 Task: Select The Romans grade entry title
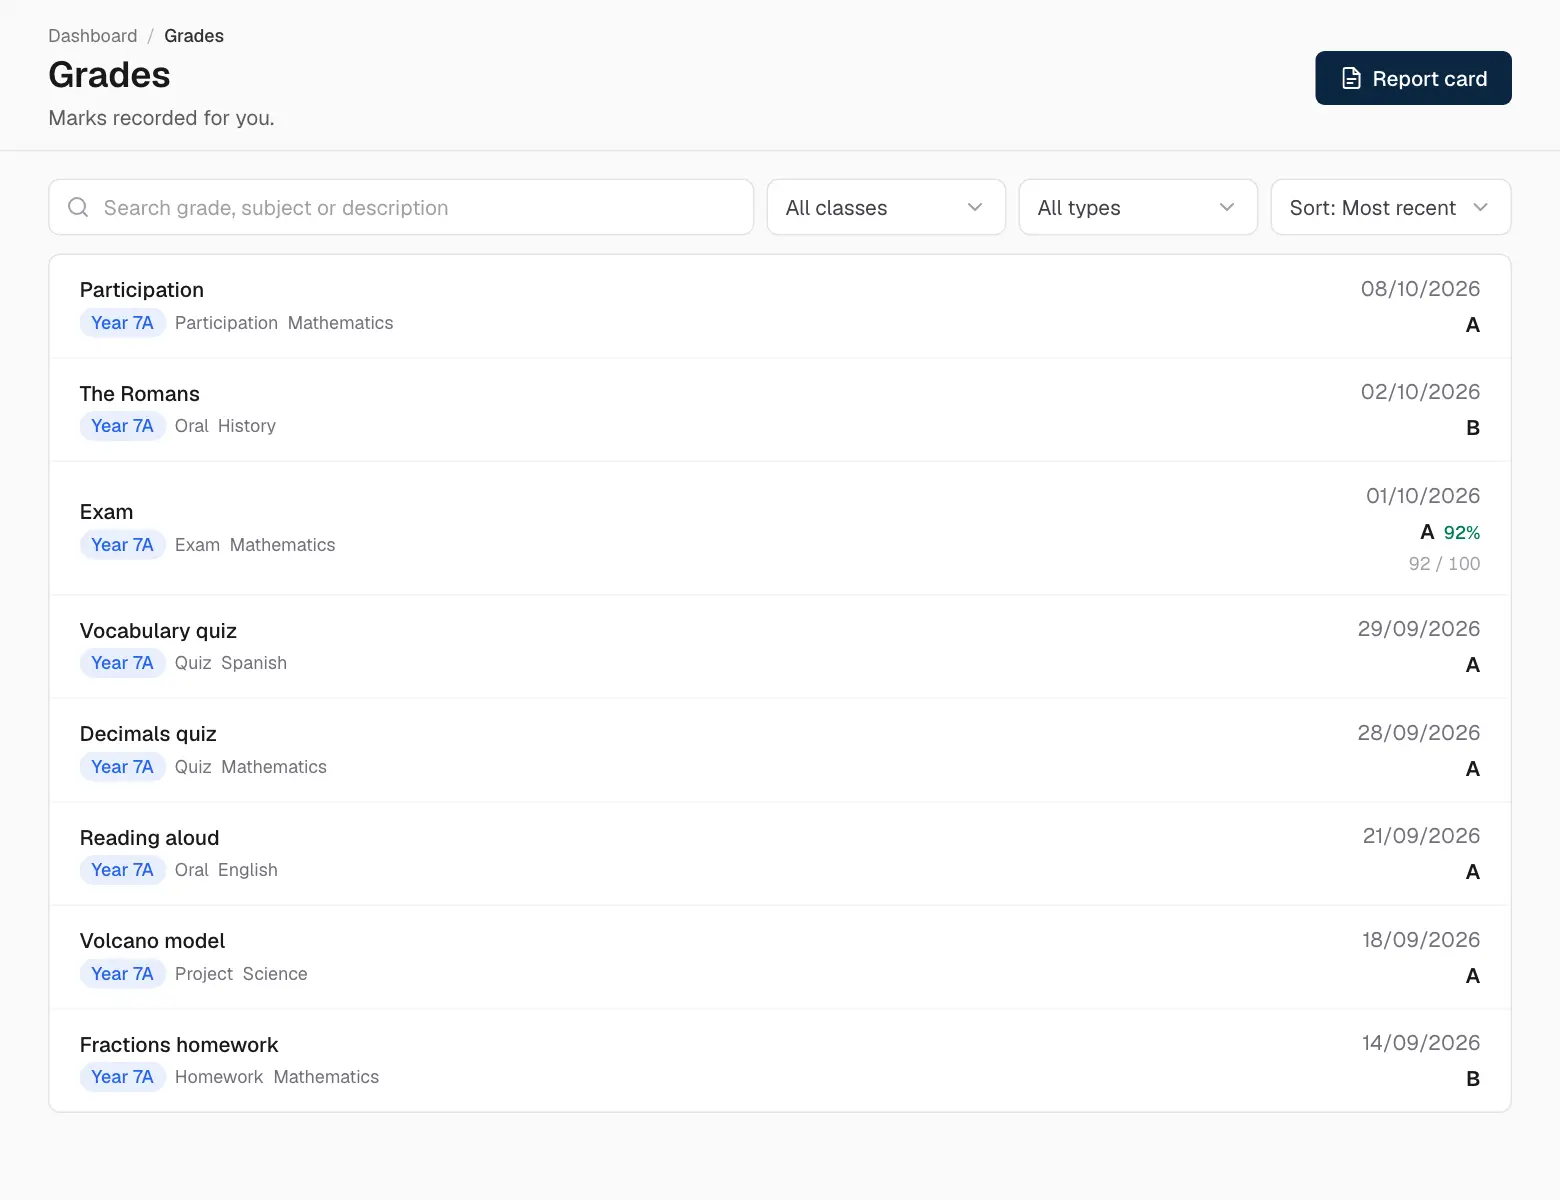point(140,394)
